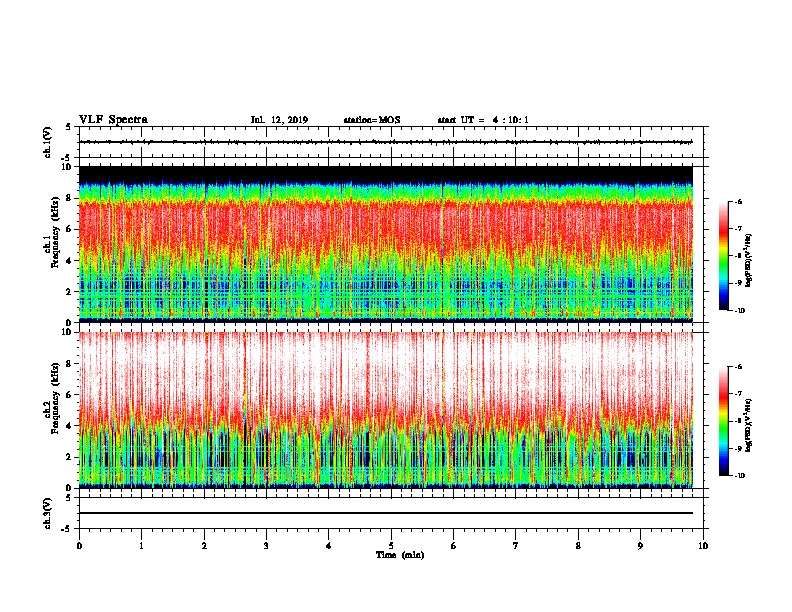Click the time axis tick label "8"
The image size is (792, 612).
578,546
